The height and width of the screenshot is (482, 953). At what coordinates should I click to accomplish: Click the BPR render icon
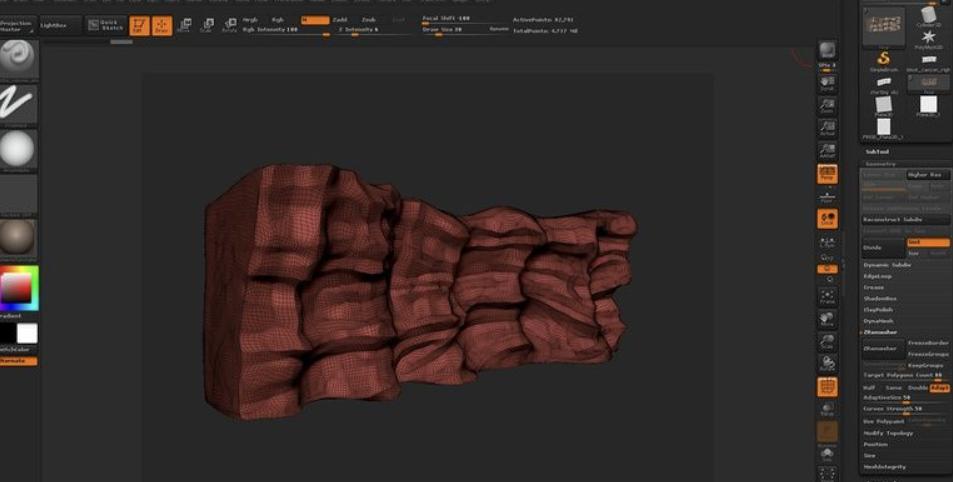pyautogui.click(x=827, y=52)
